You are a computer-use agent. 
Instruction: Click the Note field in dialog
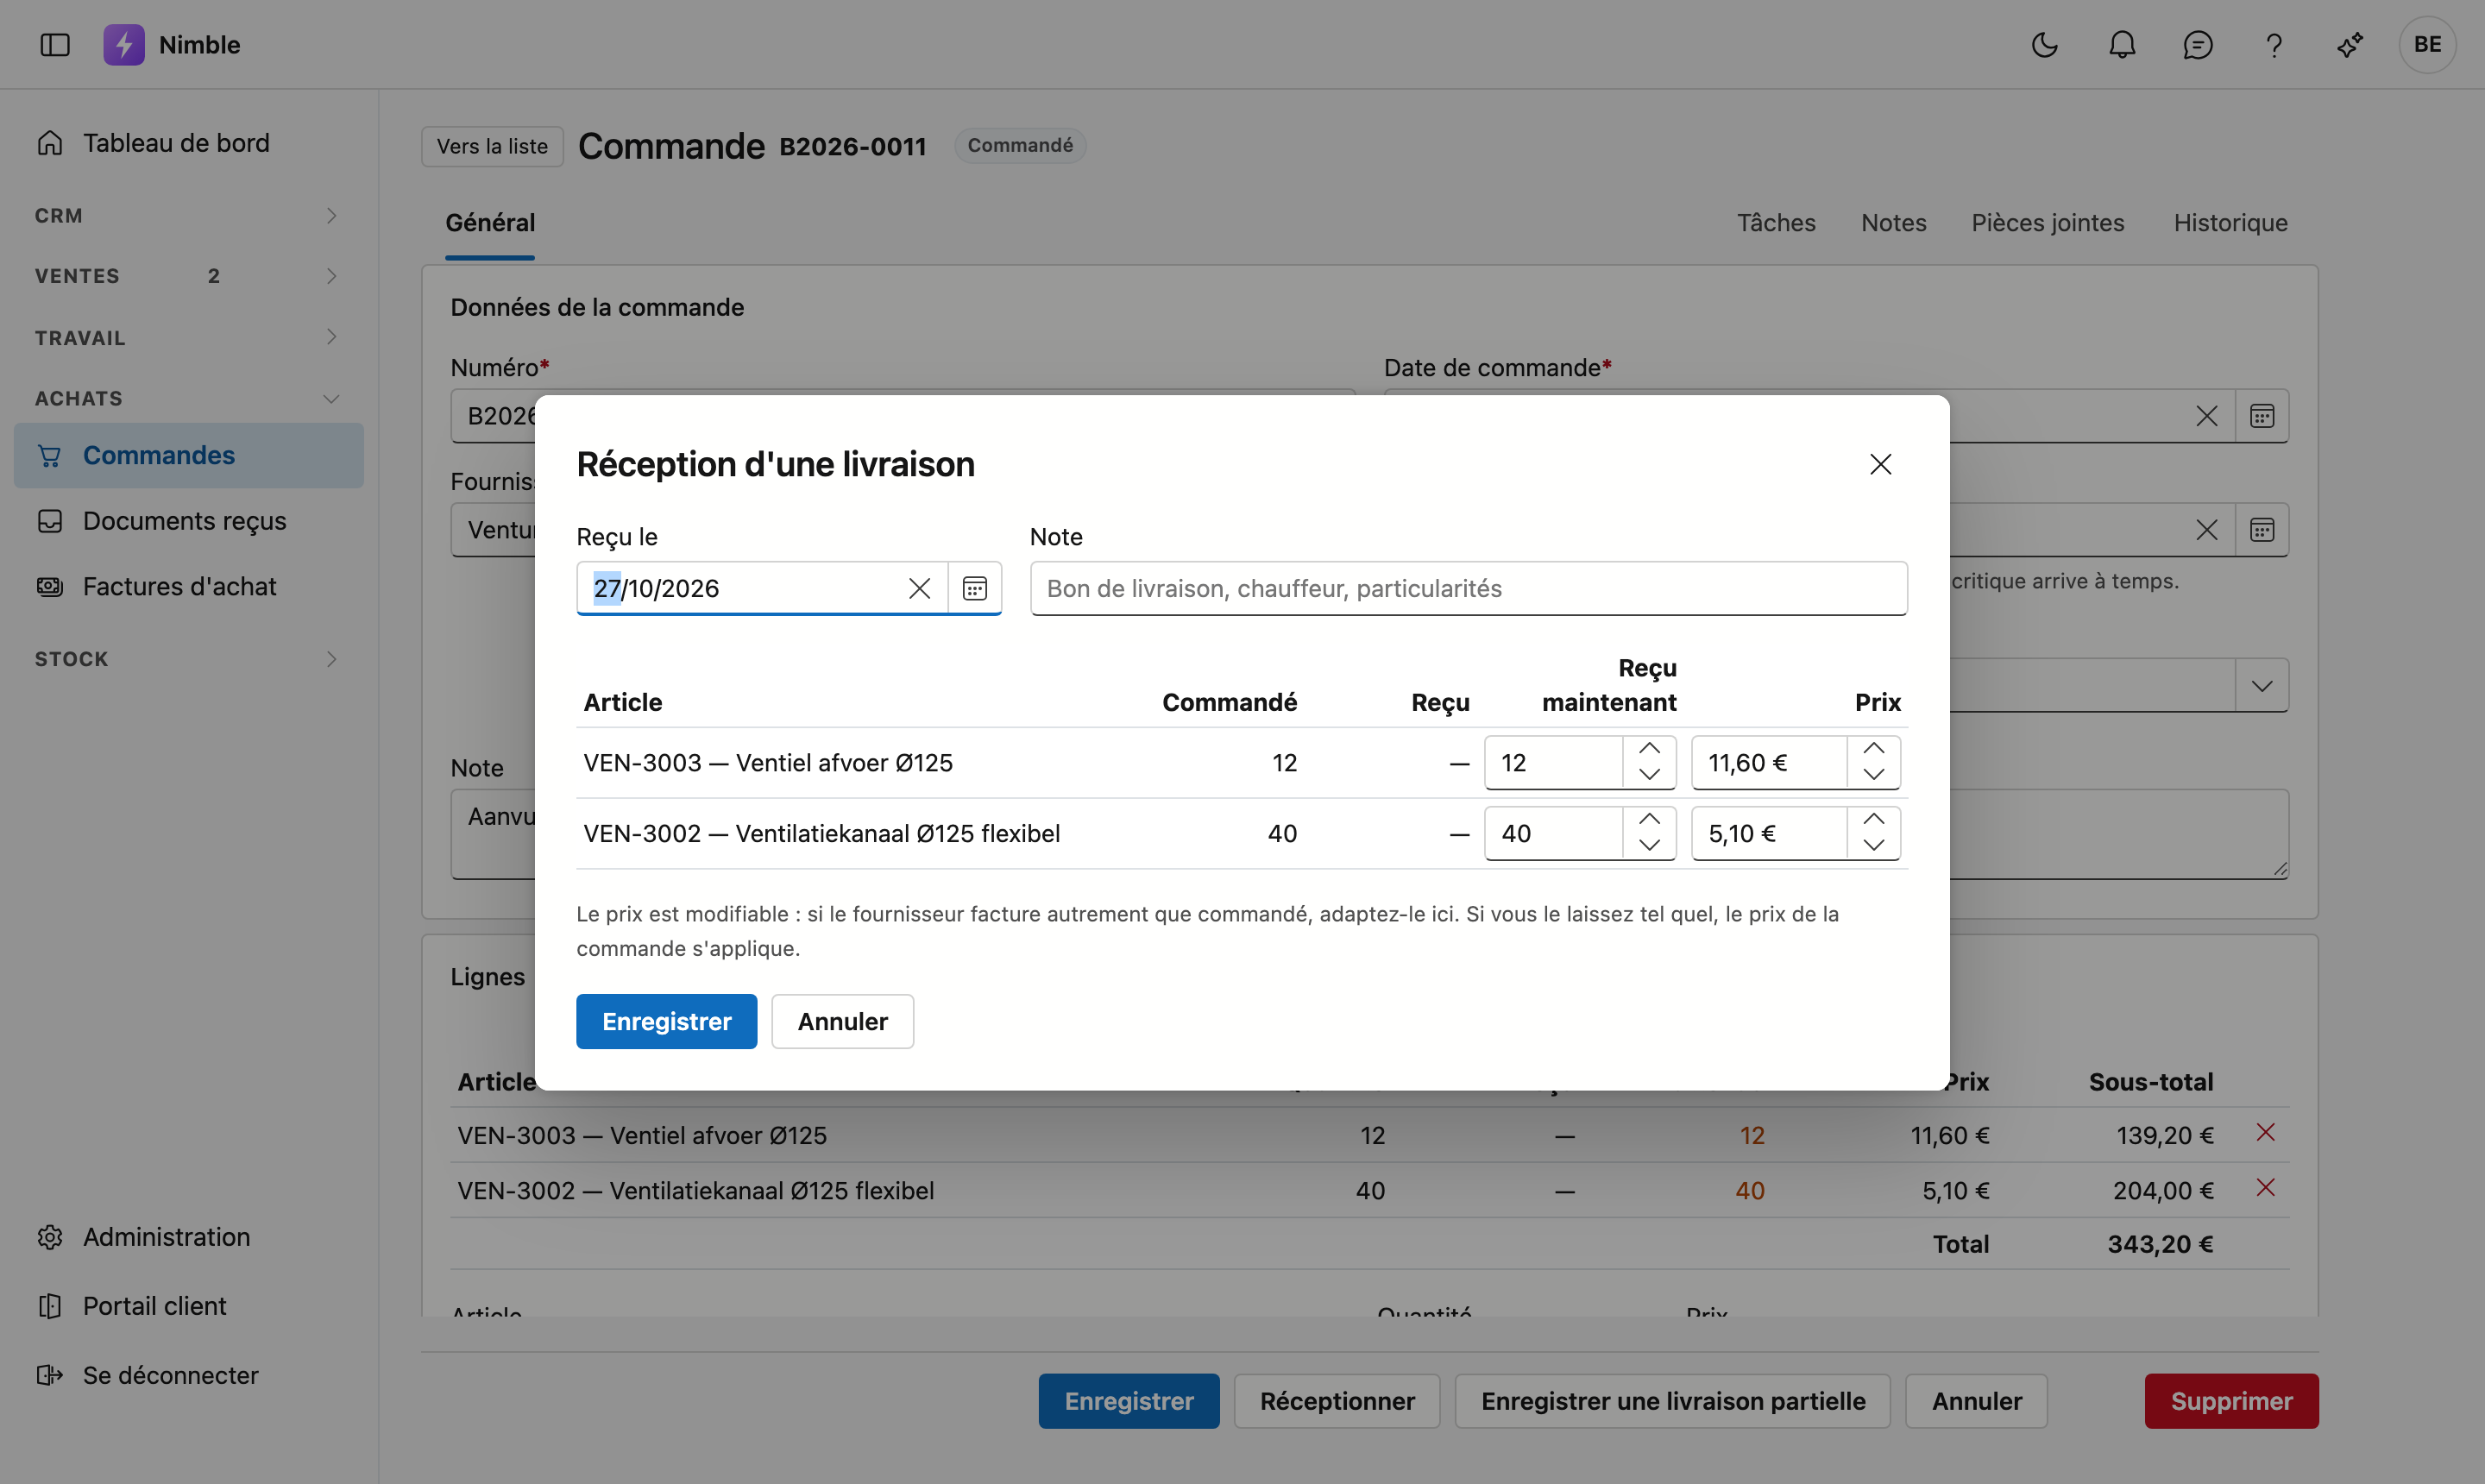(1468, 588)
